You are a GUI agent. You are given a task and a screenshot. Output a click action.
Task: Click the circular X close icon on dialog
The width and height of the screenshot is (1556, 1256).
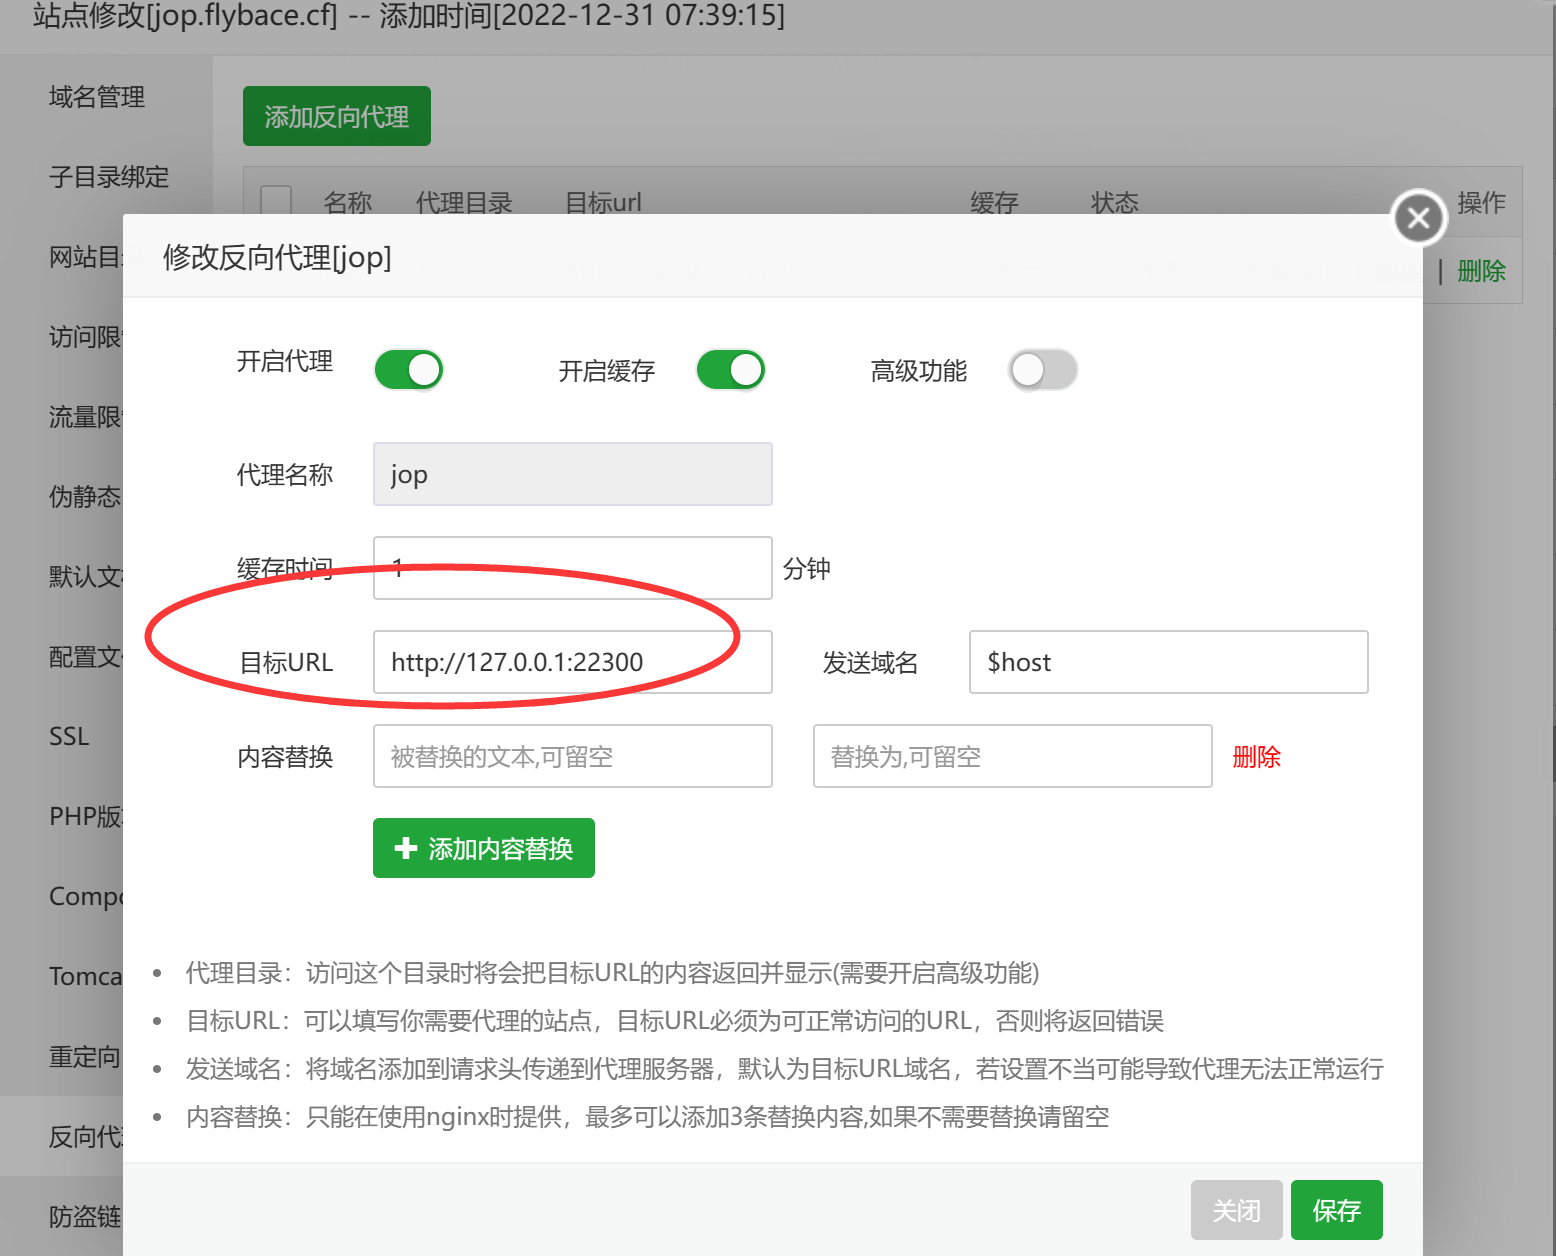point(1418,217)
